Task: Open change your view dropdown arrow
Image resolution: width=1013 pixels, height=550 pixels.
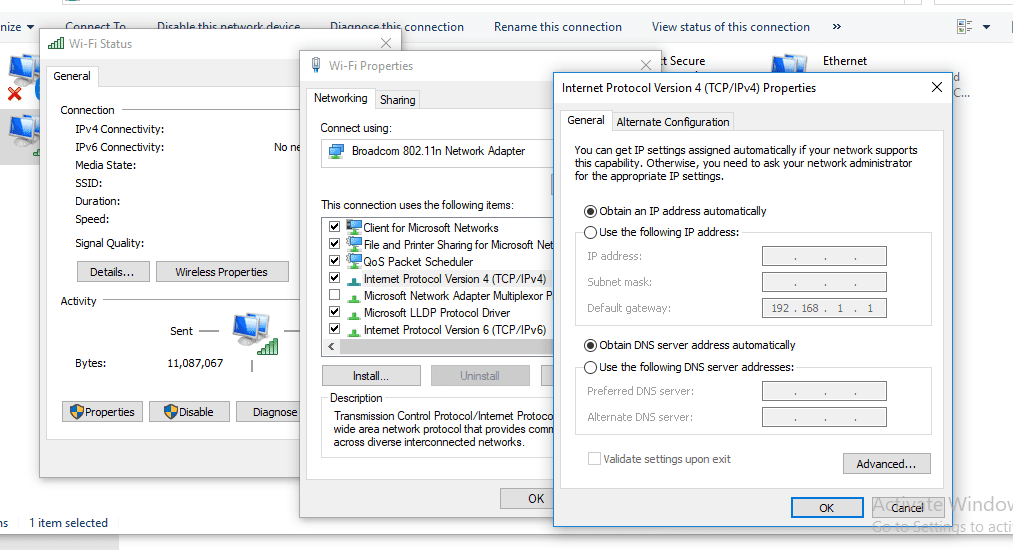Action: click(987, 26)
